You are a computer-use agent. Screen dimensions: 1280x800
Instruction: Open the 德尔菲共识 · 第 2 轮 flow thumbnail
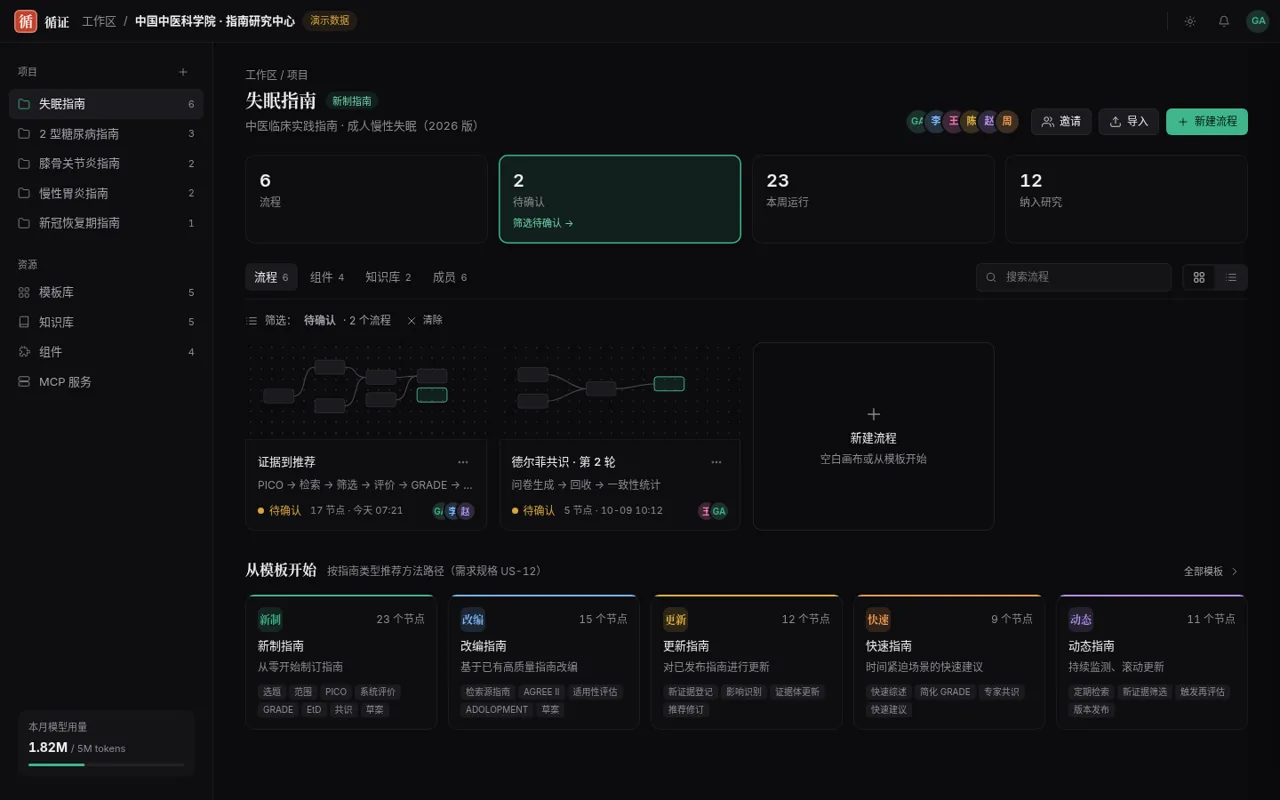pyautogui.click(x=620, y=390)
